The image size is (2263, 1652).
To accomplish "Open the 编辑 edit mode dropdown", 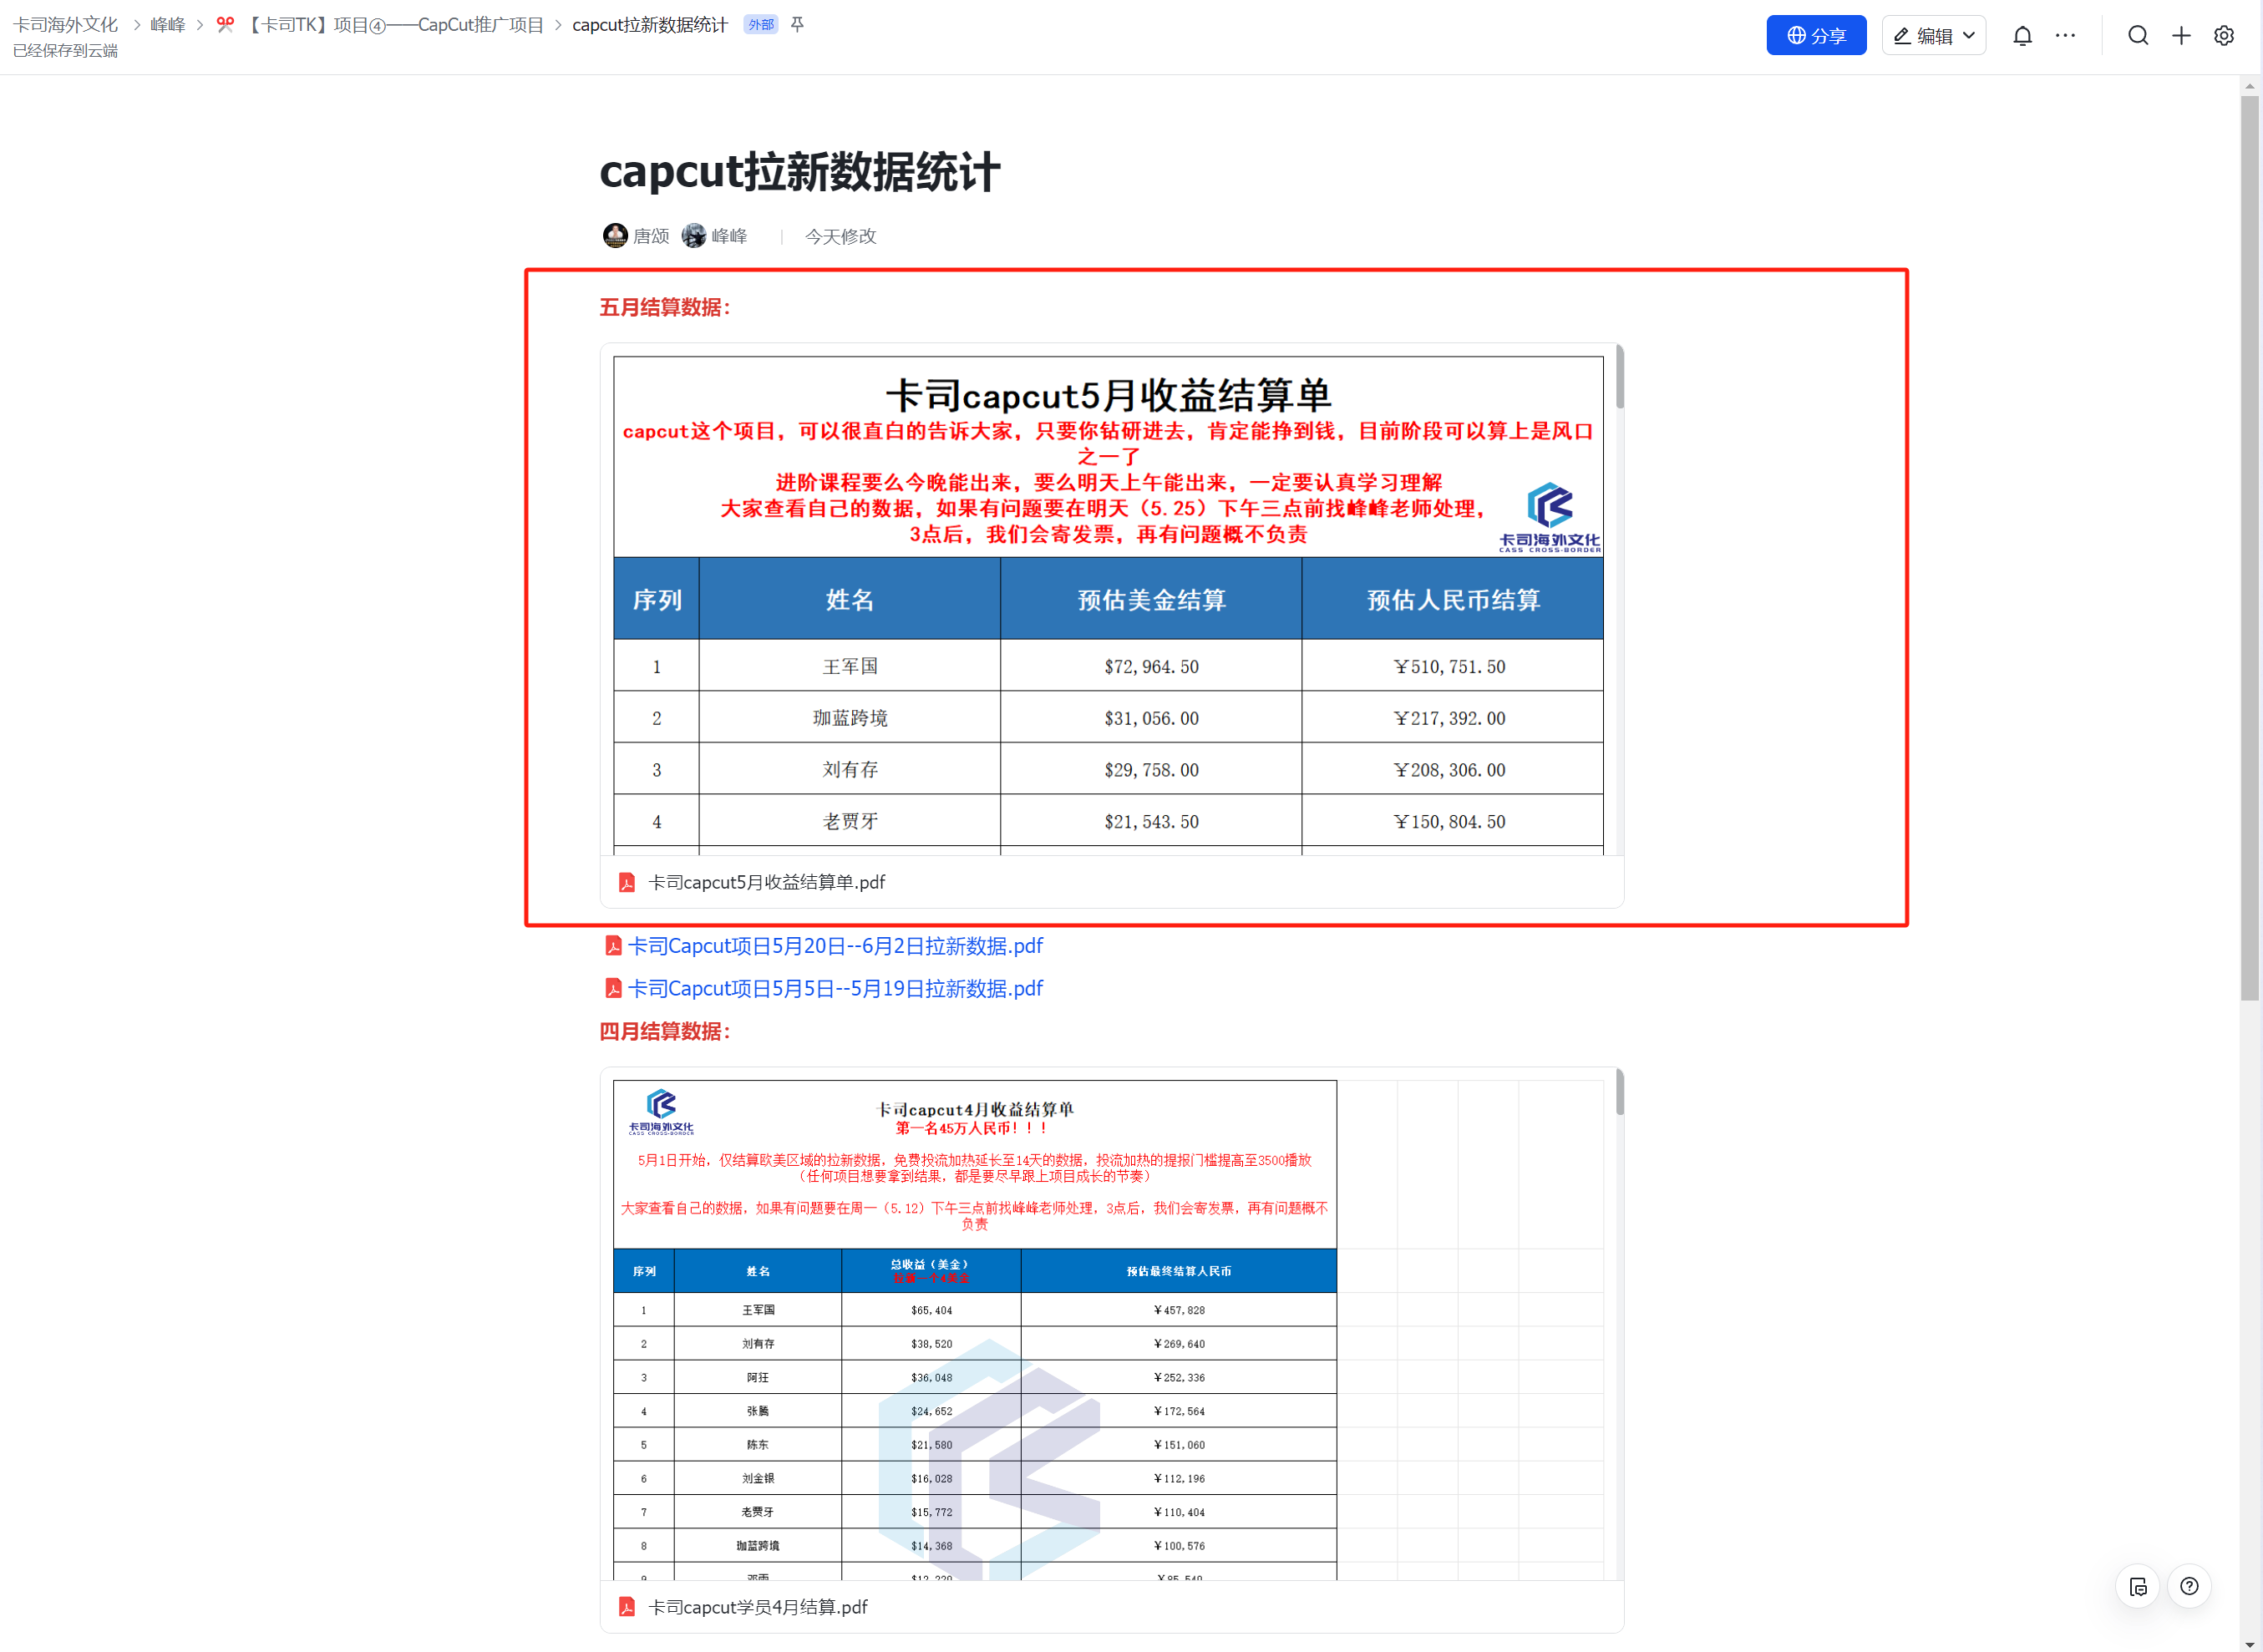I will click(x=1932, y=36).
